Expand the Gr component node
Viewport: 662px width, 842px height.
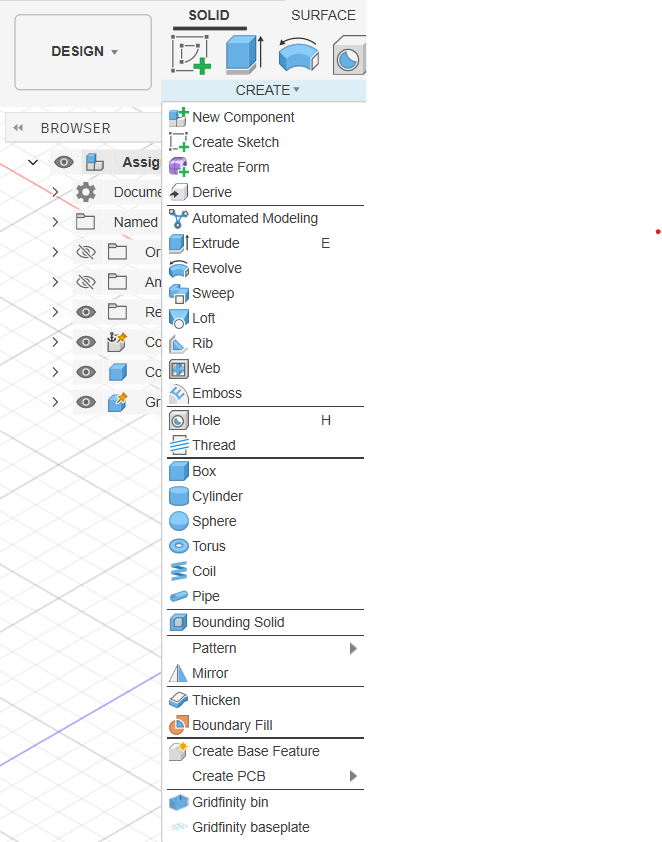(x=55, y=402)
